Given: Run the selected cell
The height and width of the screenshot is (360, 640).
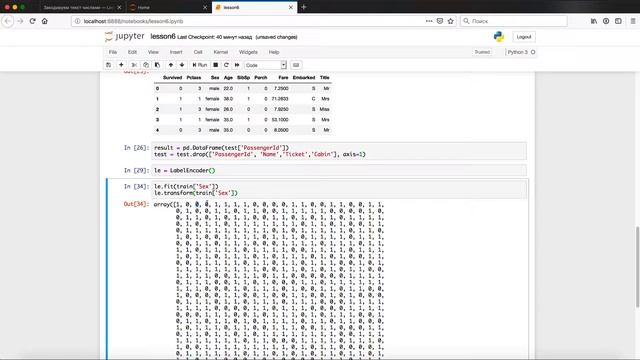Looking at the screenshot, I should click(x=200, y=65).
